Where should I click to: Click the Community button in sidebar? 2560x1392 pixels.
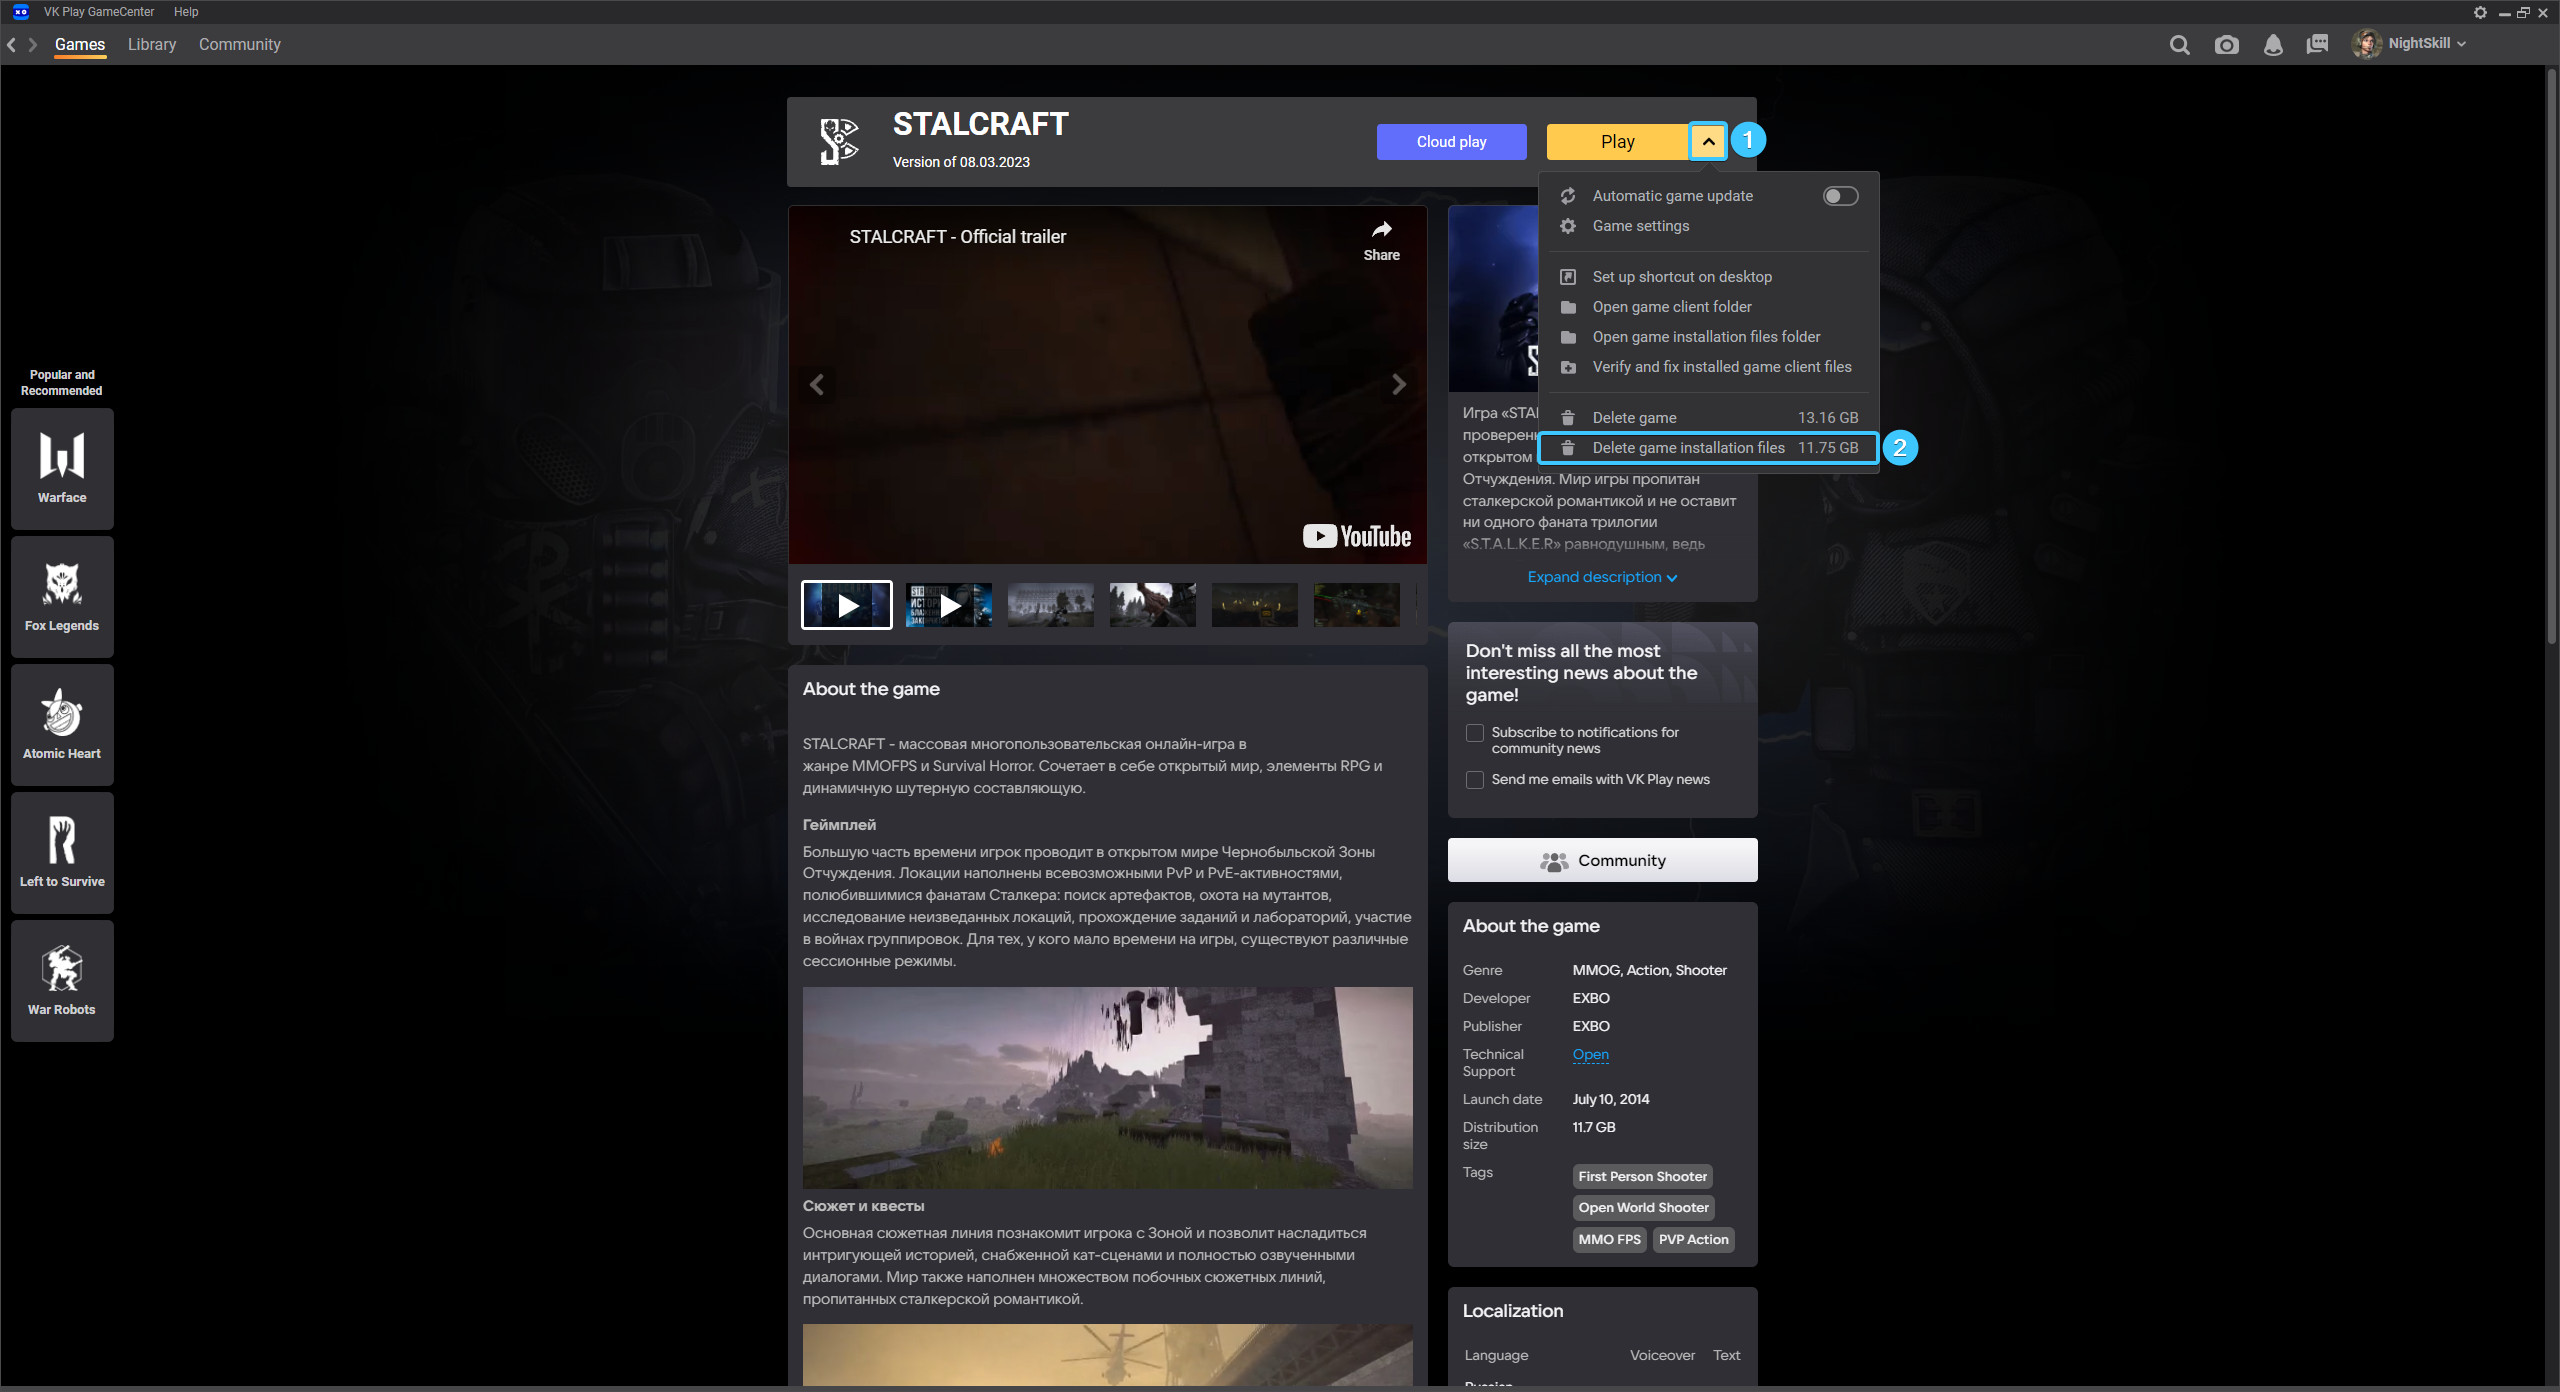(x=1602, y=860)
